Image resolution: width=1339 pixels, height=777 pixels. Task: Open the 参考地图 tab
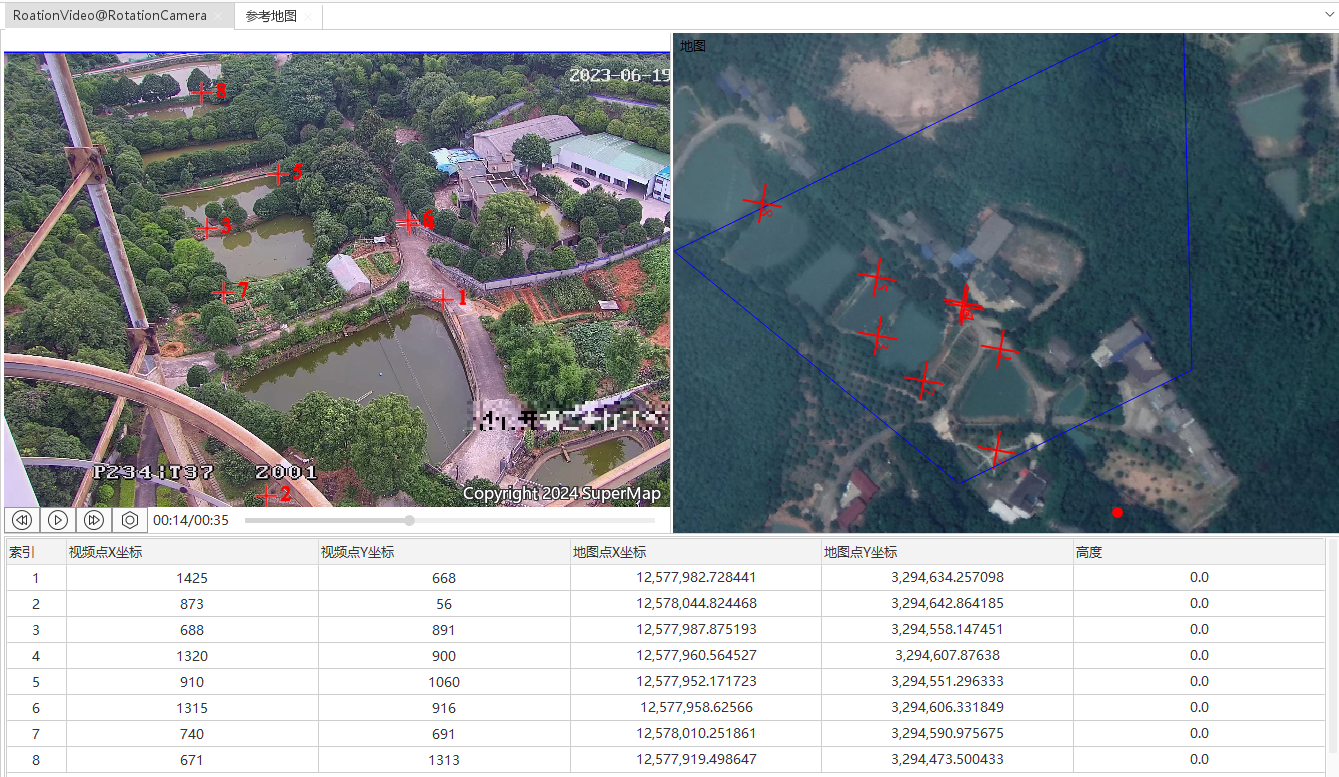point(271,16)
